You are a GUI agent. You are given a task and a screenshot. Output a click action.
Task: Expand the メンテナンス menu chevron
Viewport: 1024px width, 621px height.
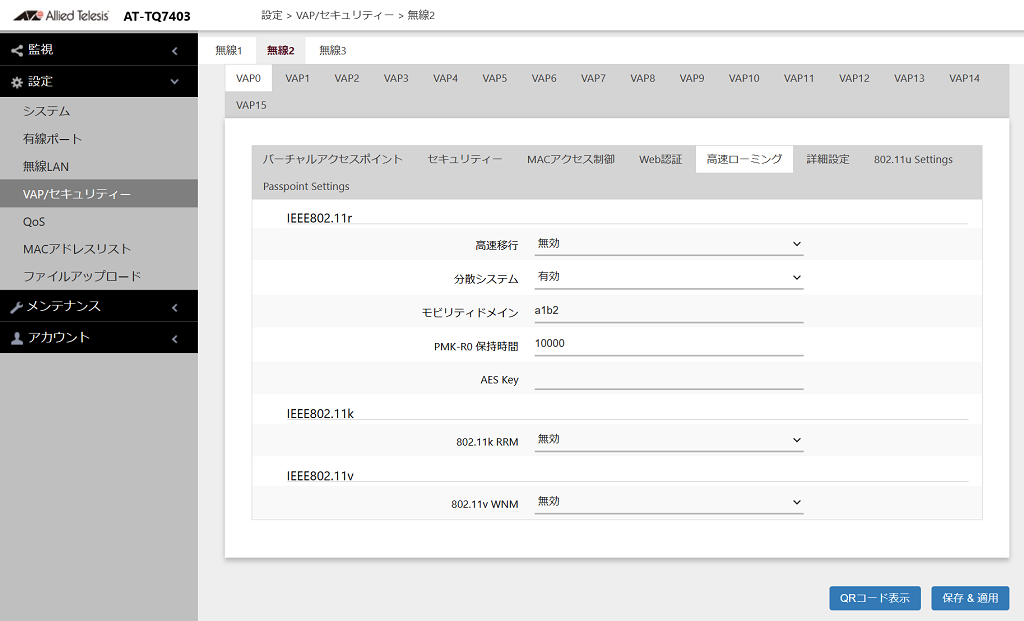click(x=174, y=307)
